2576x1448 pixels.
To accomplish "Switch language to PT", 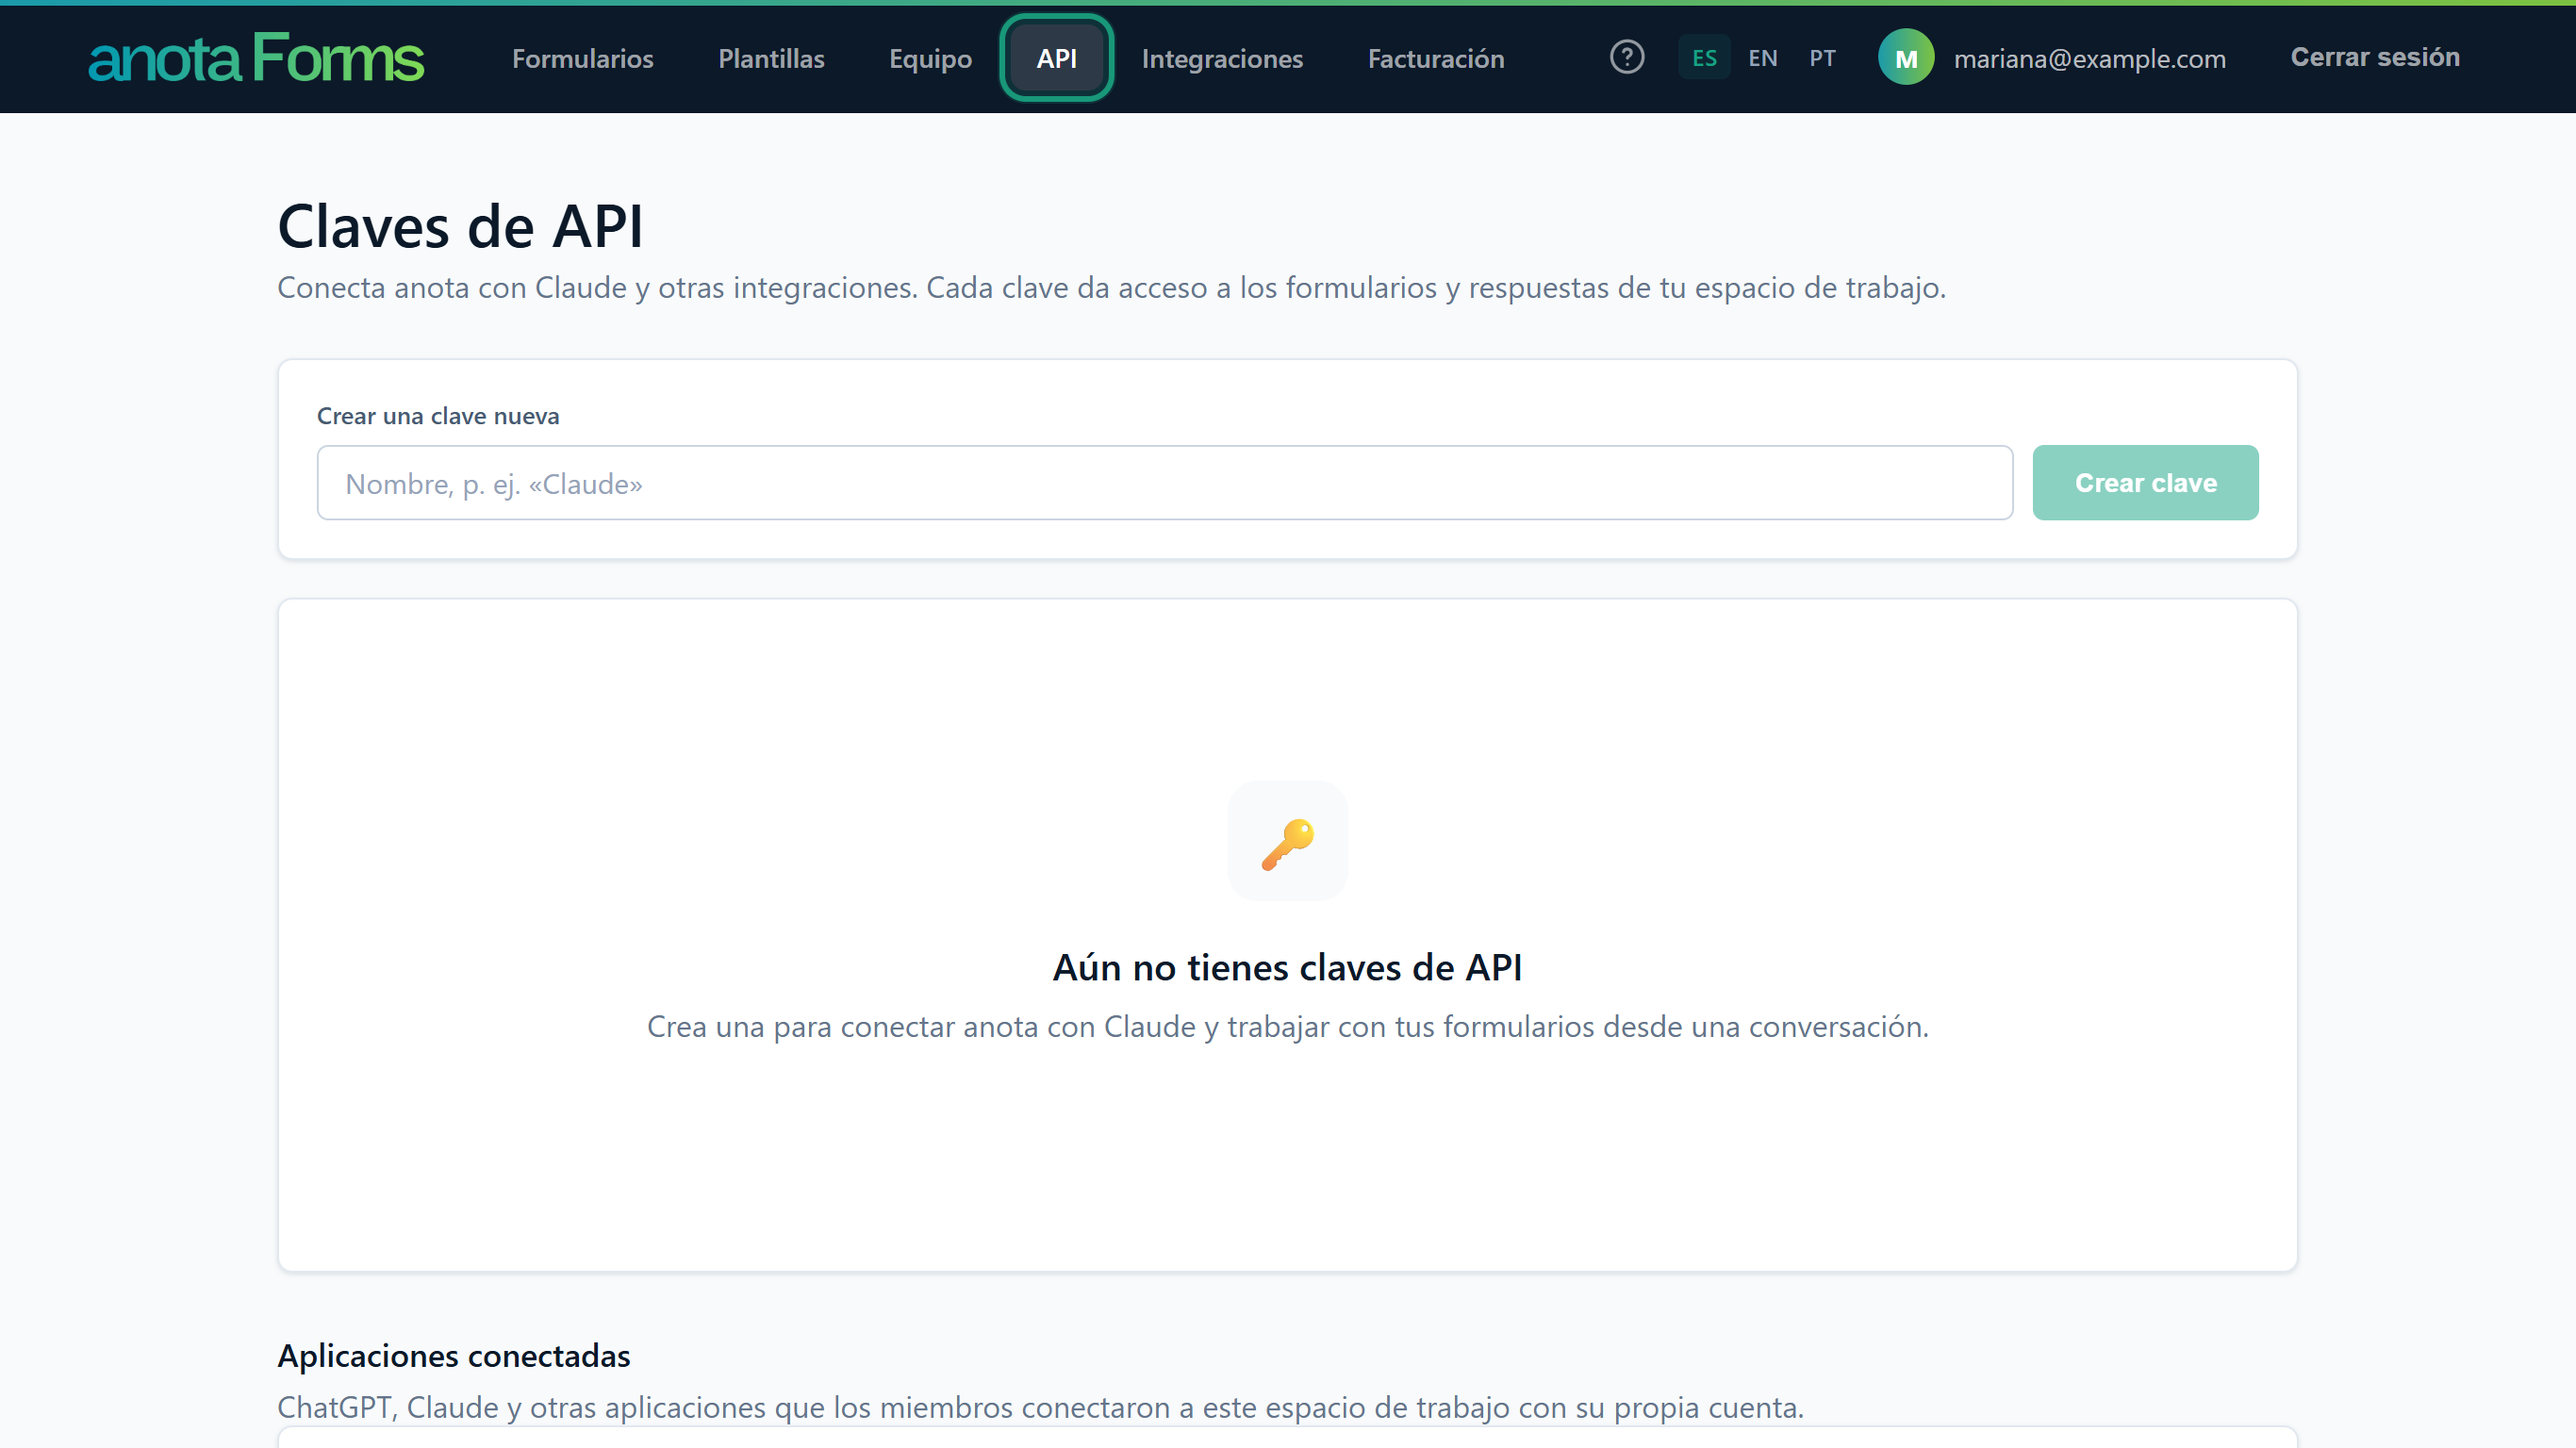I will (1822, 58).
